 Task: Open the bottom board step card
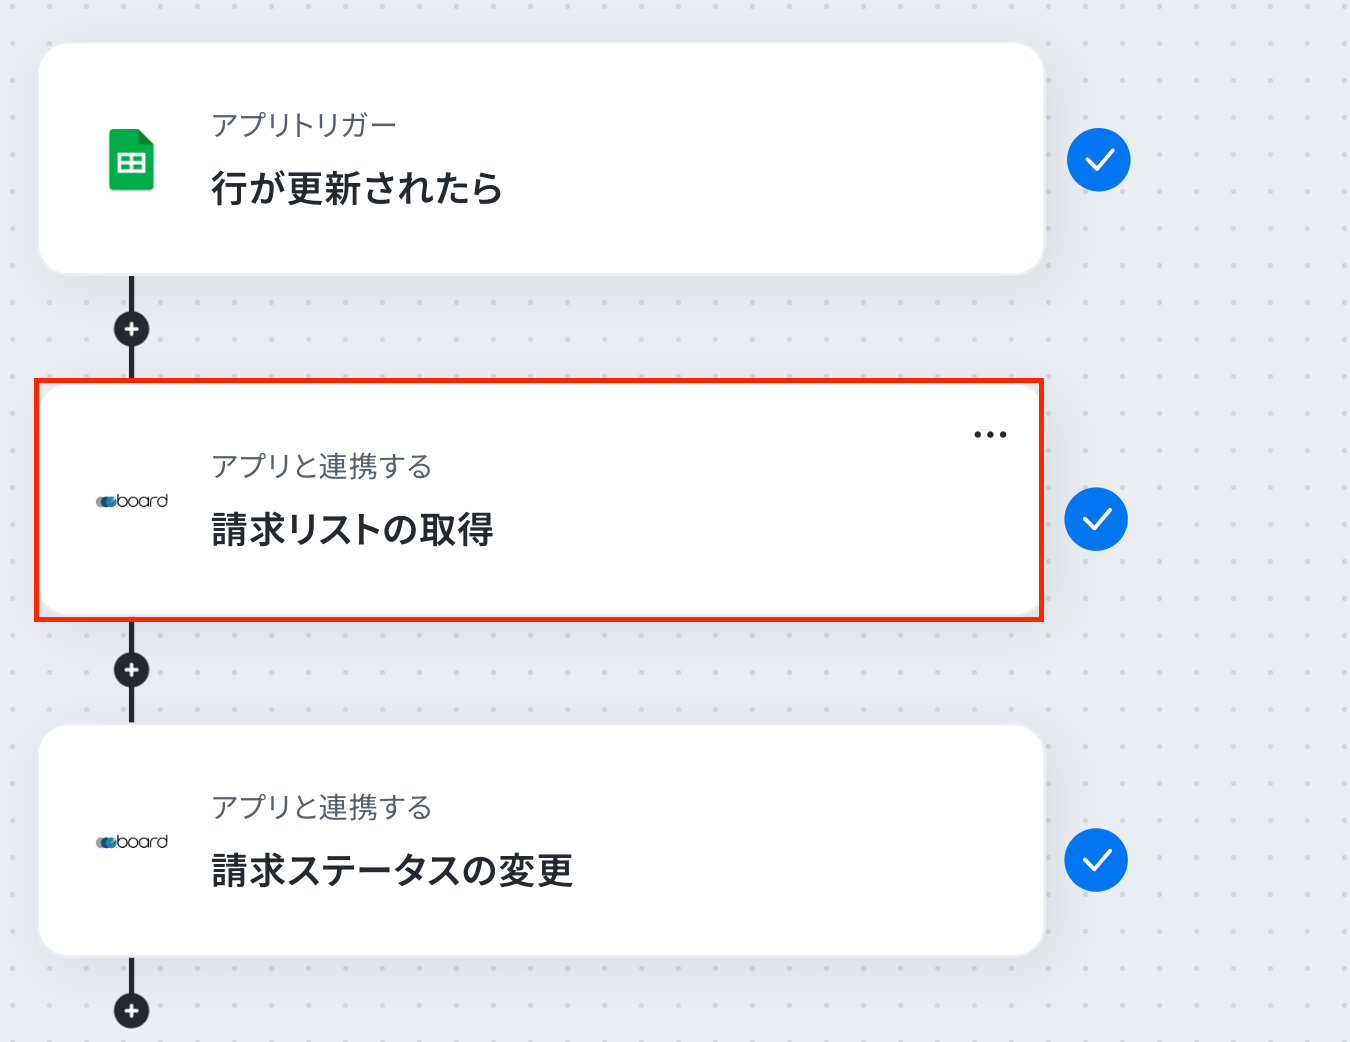[x=700, y=840]
